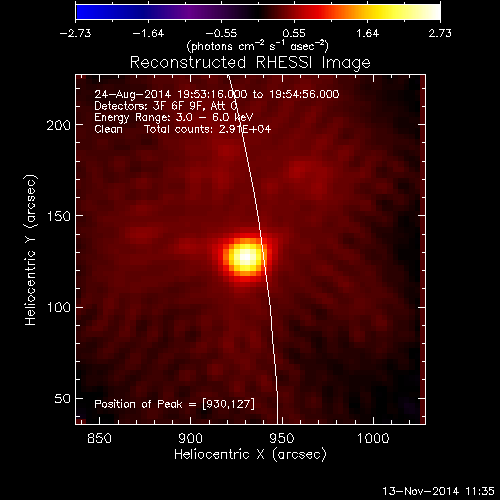This screenshot has height=500, width=500.
Task: Click the Heliocentric X axis label
Action: tap(250, 455)
